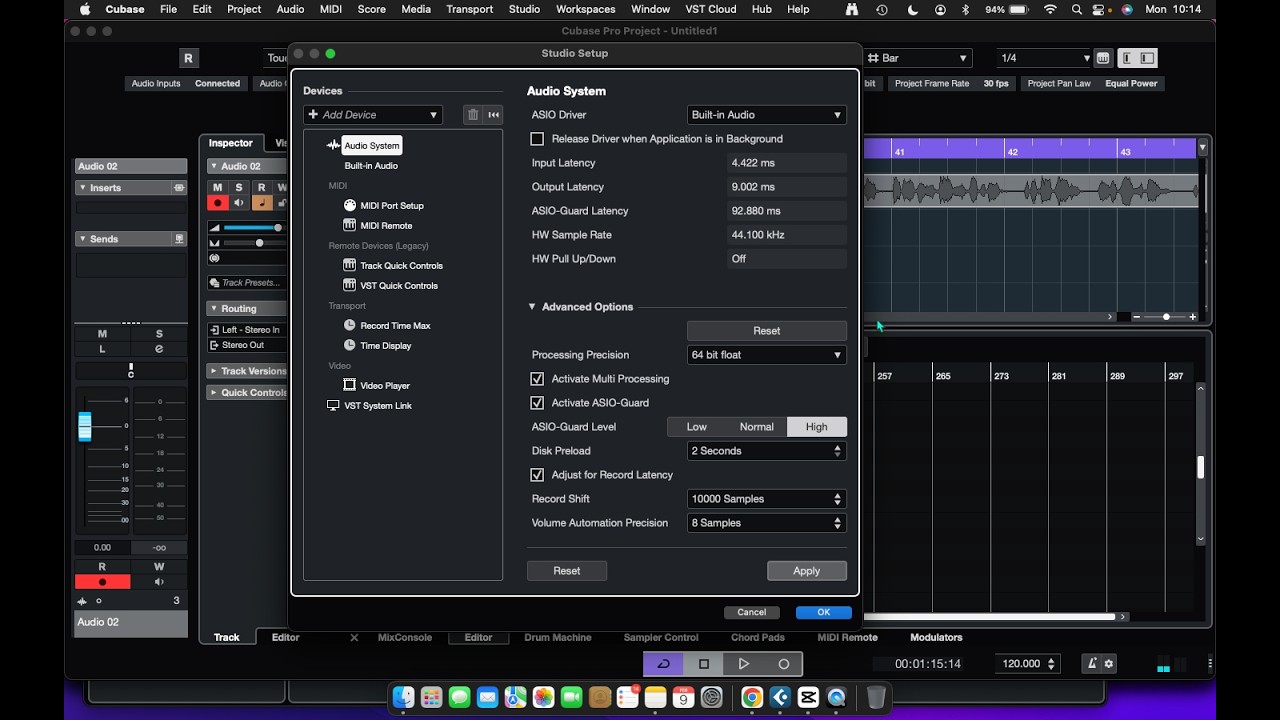Click the Video Player film icon

pyautogui.click(x=350, y=385)
